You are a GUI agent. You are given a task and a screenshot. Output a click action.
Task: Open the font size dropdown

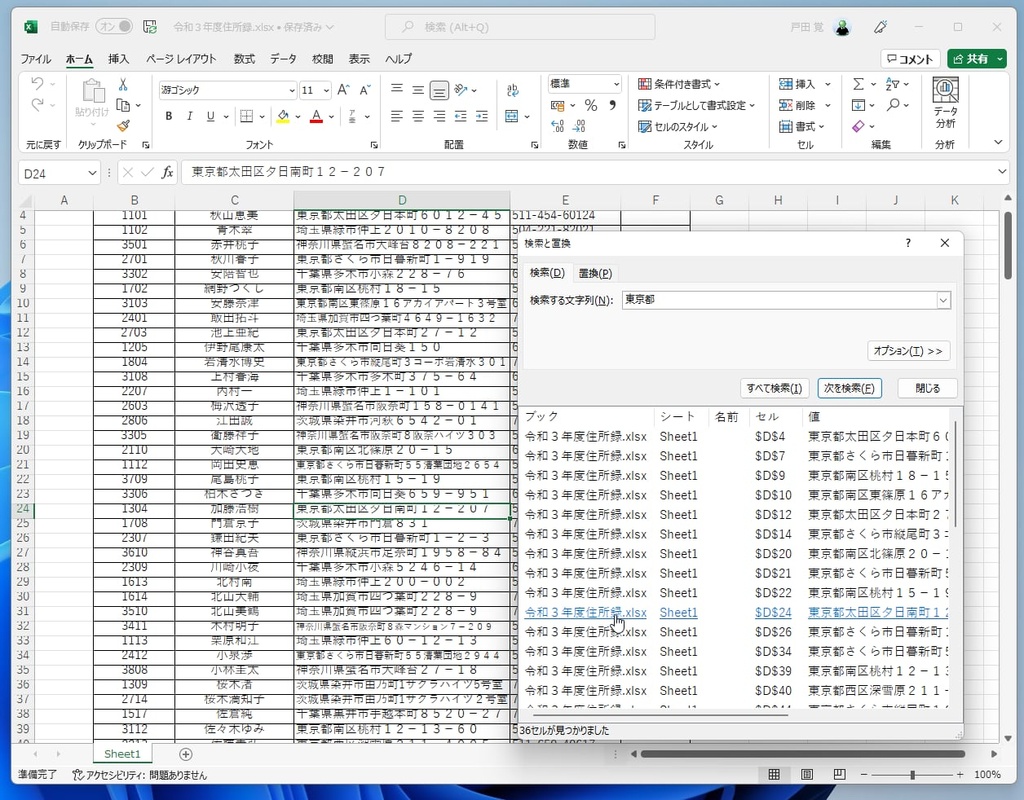[x=326, y=90]
